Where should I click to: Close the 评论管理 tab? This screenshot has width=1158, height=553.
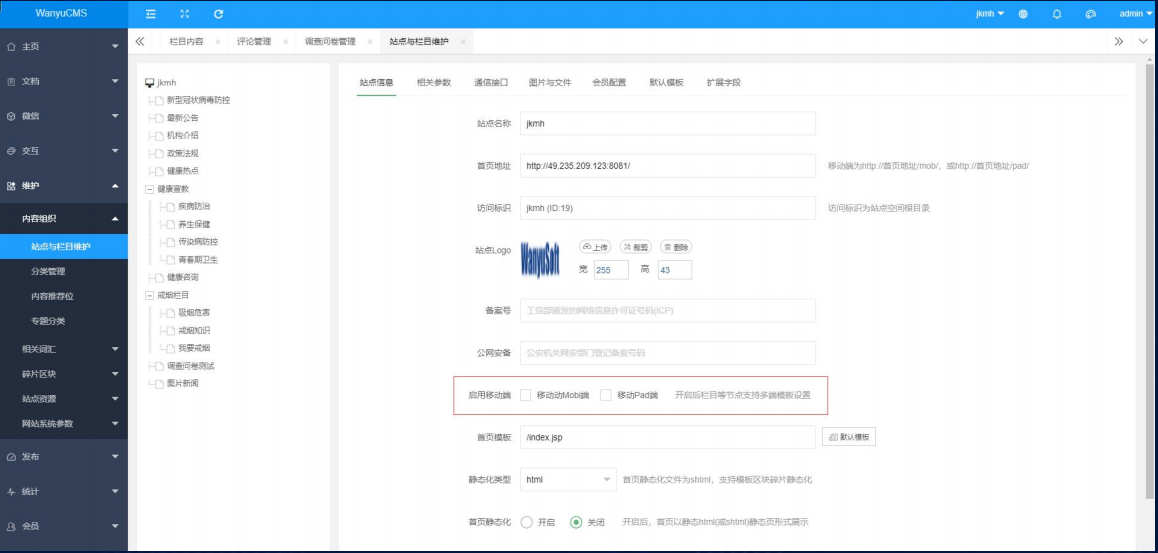coord(285,41)
